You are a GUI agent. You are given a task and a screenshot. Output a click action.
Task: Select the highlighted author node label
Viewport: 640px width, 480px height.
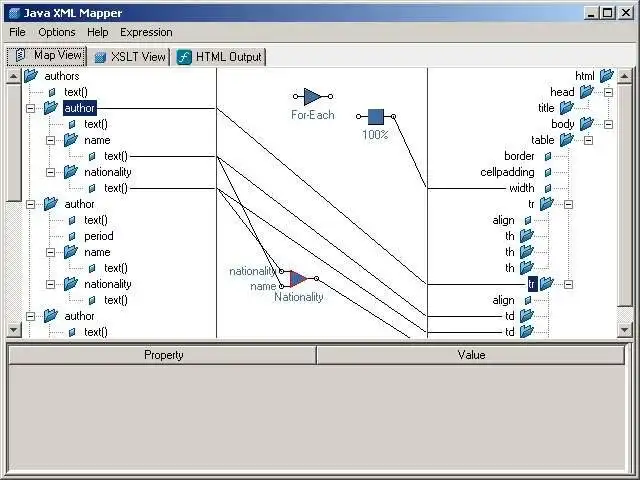pos(80,108)
